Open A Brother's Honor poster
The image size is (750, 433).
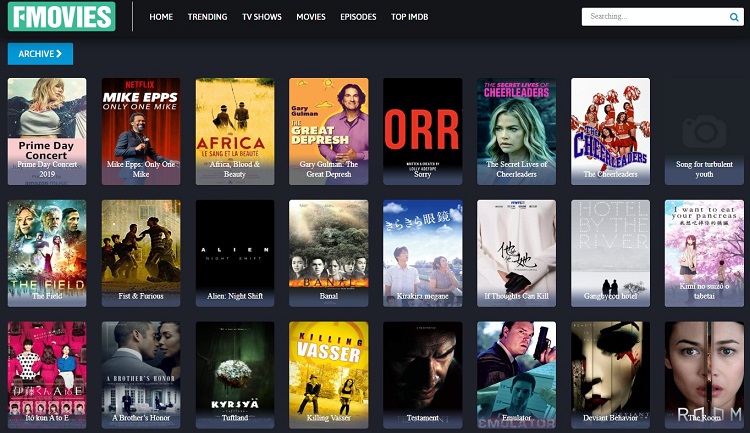[x=141, y=375]
